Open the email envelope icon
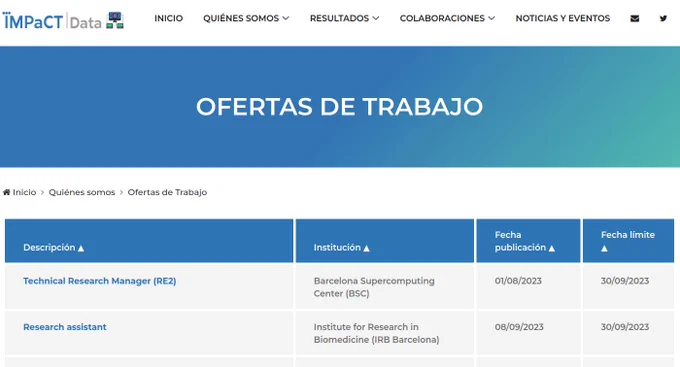The height and width of the screenshot is (367, 680). (634, 18)
